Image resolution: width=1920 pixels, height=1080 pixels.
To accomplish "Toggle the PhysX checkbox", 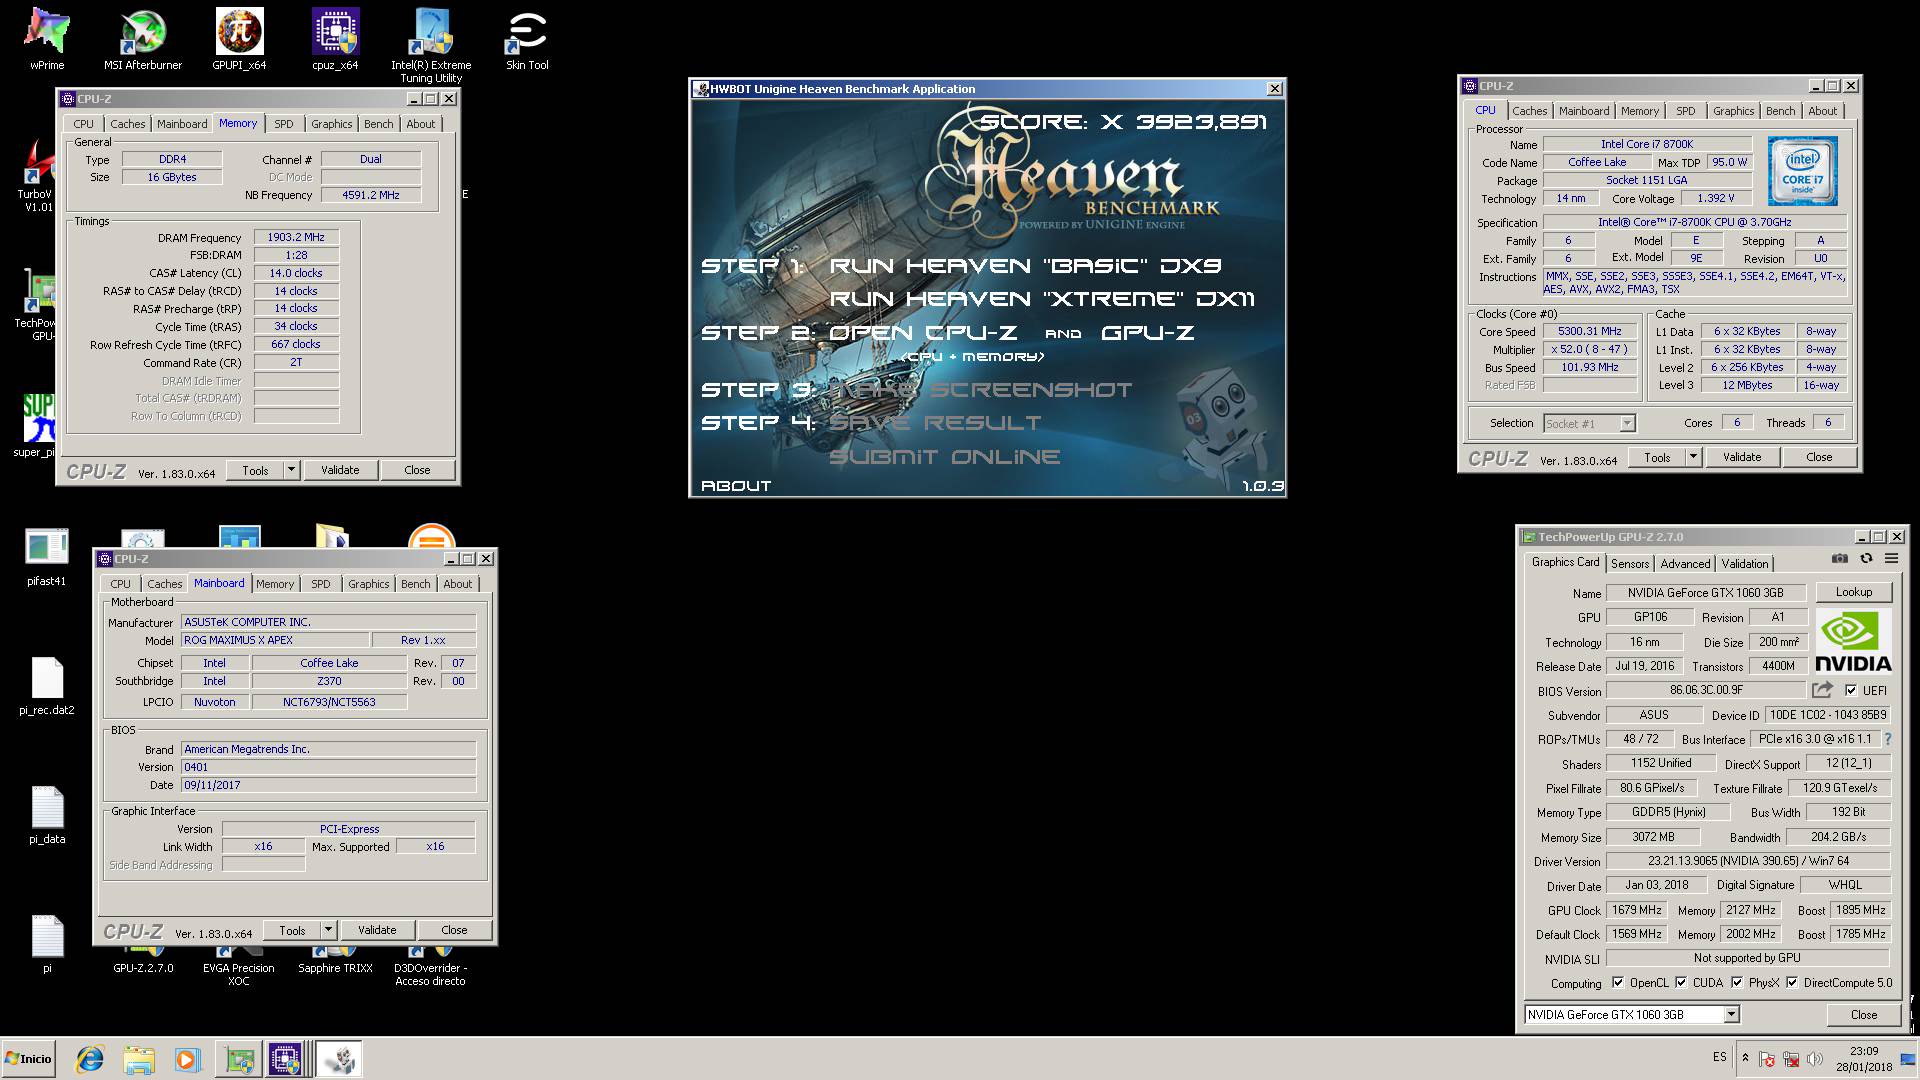I will tap(1737, 982).
